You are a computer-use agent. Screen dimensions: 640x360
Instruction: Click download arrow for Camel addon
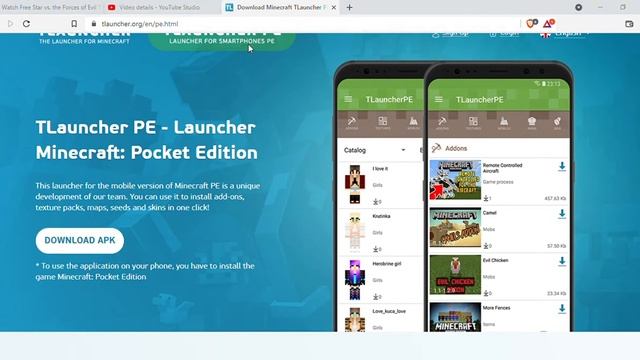pyautogui.click(x=562, y=214)
